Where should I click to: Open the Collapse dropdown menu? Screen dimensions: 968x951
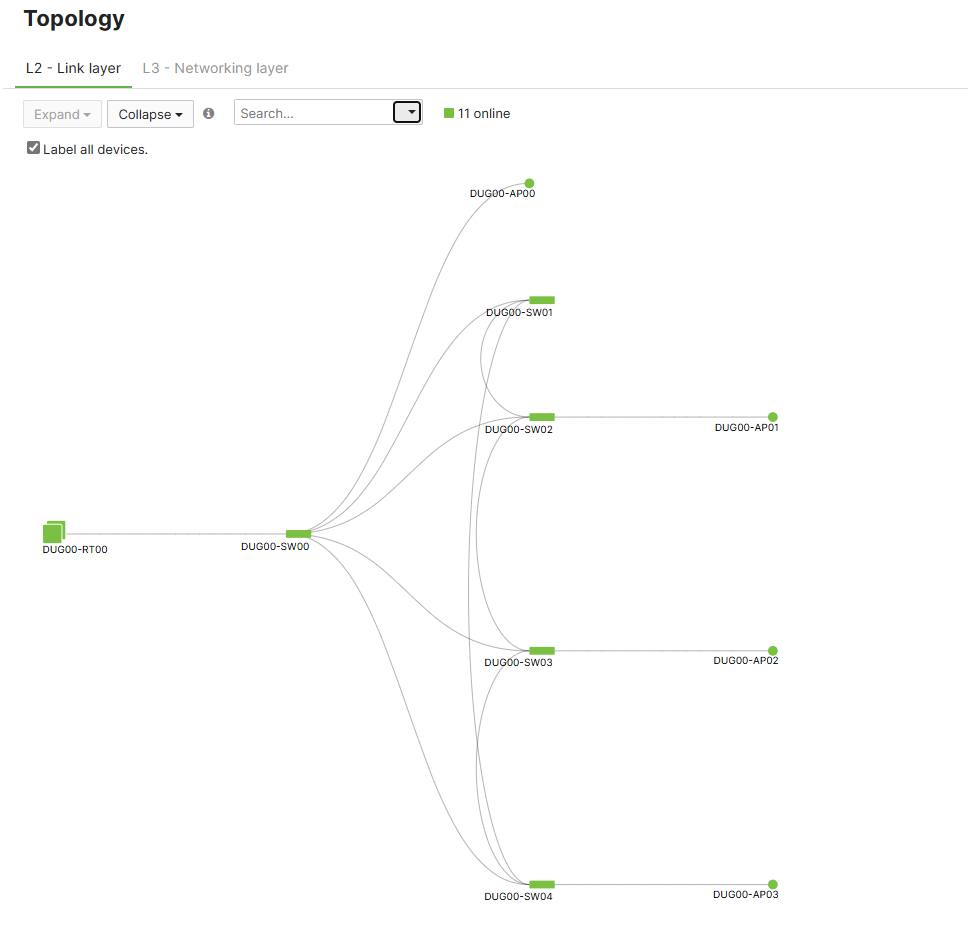click(x=149, y=114)
